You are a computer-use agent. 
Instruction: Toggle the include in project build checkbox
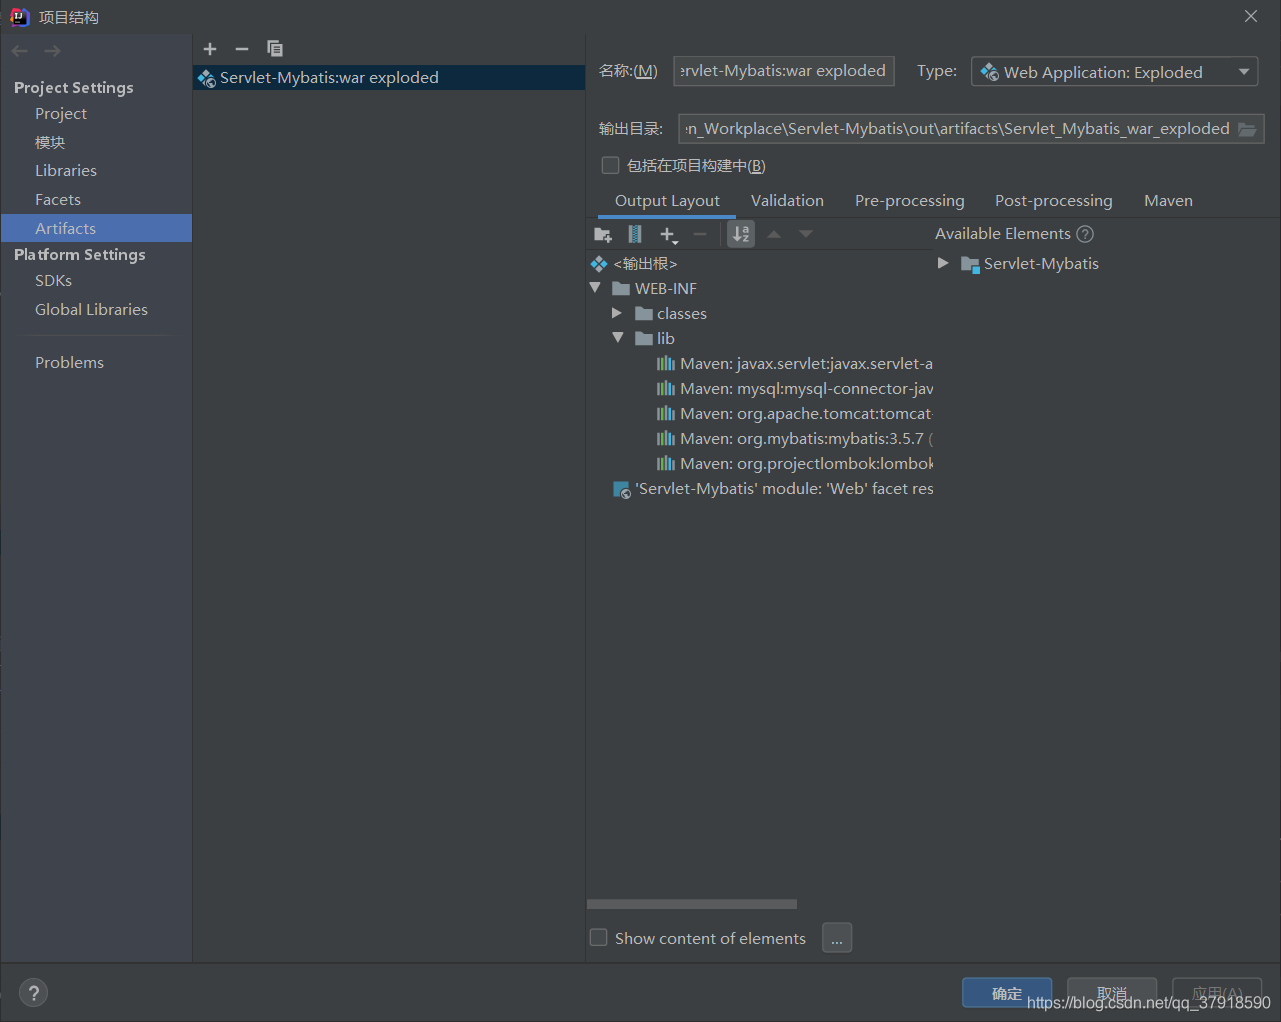tap(610, 166)
